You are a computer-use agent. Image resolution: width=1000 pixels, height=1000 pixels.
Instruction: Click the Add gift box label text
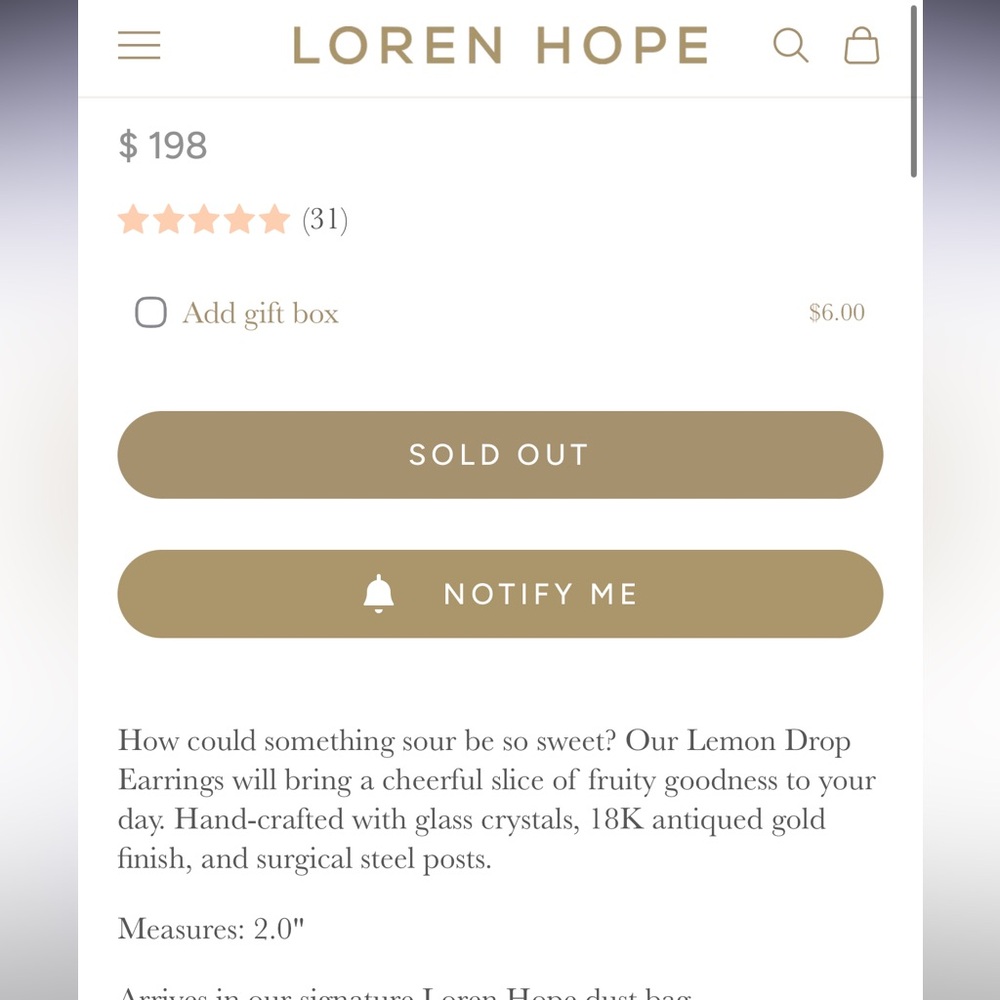pyautogui.click(x=260, y=313)
